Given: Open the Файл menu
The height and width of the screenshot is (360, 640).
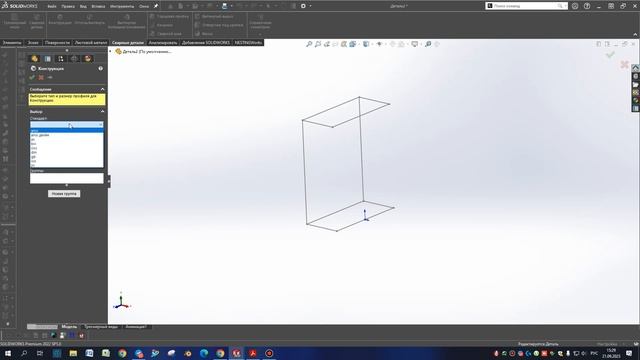Looking at the screenshot, I should (52, 6).
